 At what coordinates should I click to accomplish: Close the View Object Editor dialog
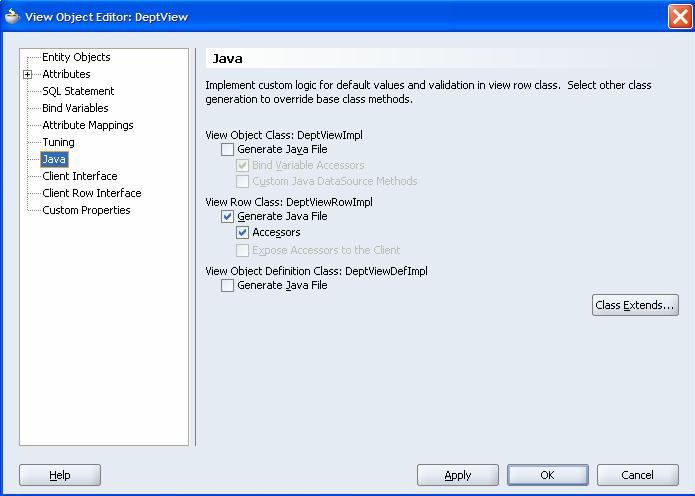pyautogui.click(x=678, y=16)
